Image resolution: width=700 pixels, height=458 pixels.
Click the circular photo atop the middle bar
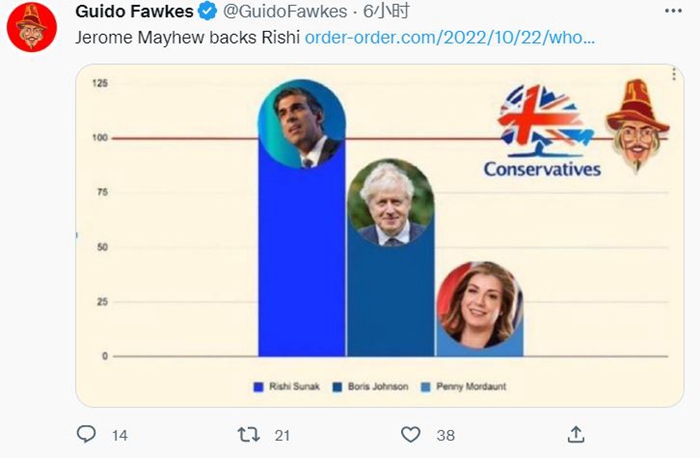(x=390, y=203)
